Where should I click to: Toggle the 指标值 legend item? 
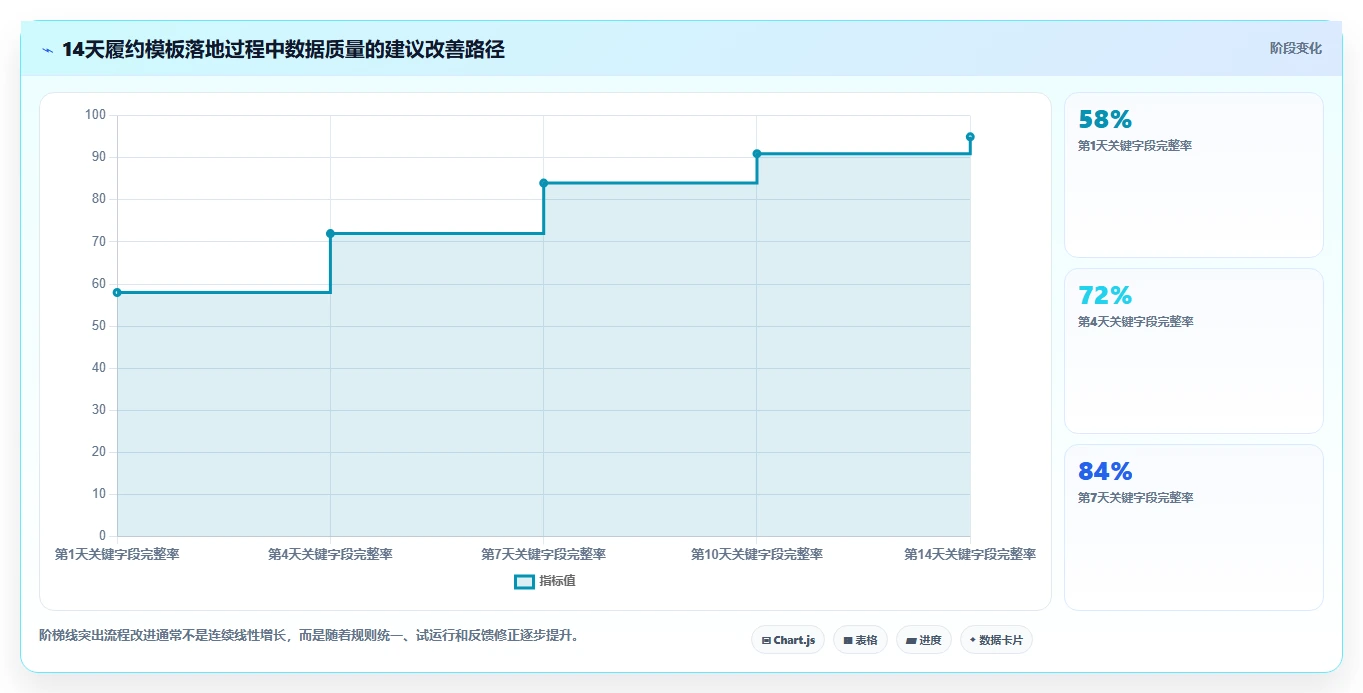coord(545,581)
